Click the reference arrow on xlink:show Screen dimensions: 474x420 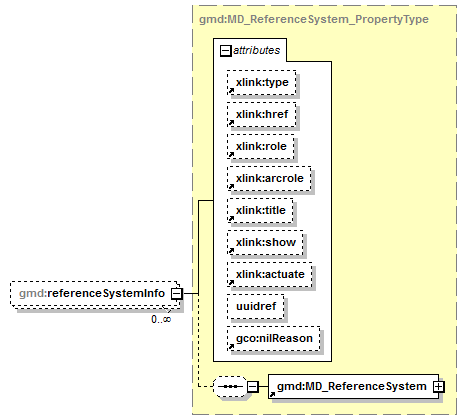(x=231, y=250)
